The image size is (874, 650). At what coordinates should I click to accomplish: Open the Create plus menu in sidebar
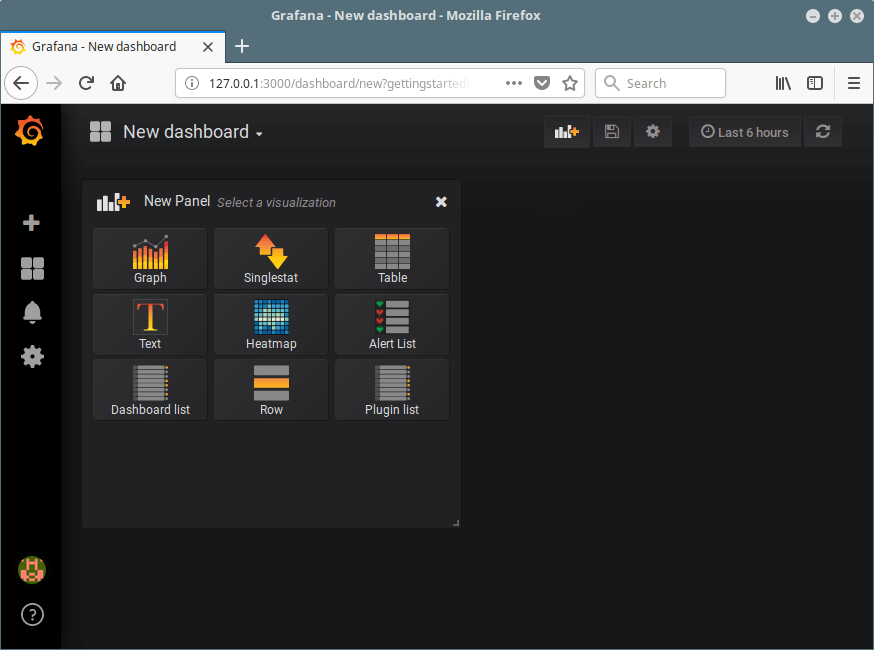click(32, 223)
